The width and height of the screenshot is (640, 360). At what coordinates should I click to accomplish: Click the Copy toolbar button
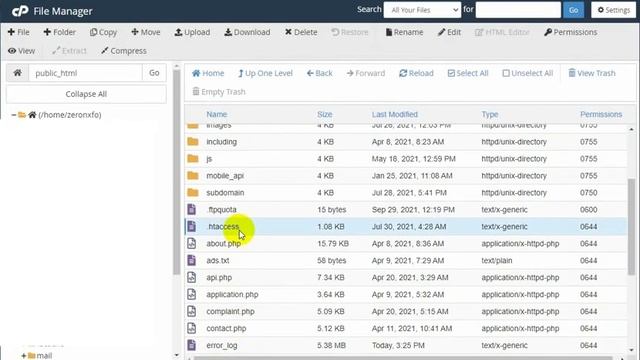[103, 32]
